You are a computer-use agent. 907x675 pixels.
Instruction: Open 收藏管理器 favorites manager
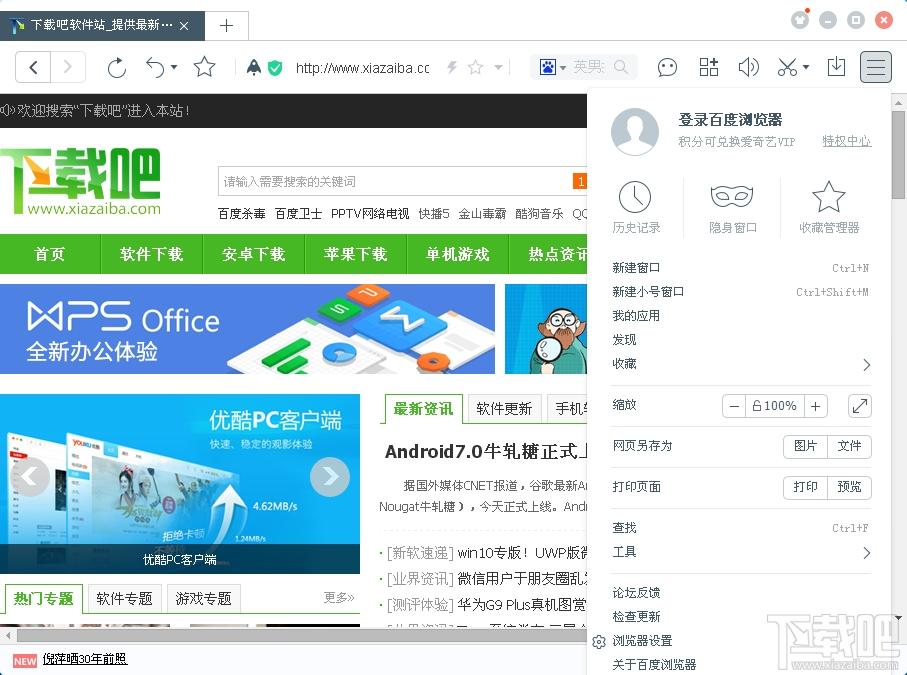(x=829, y=207)
